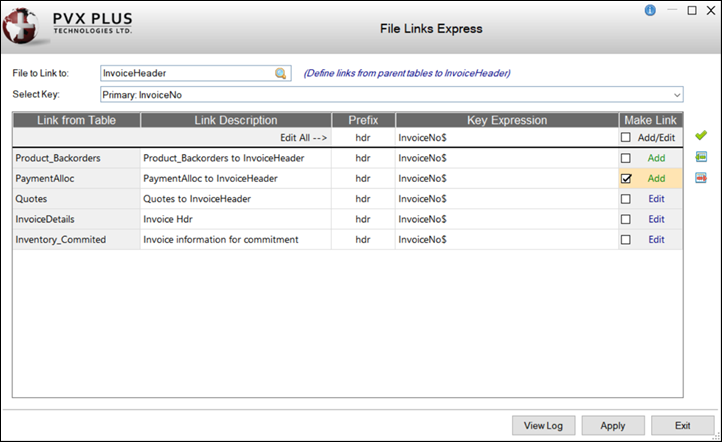Maximize the File Links Express window

point(692,10)
